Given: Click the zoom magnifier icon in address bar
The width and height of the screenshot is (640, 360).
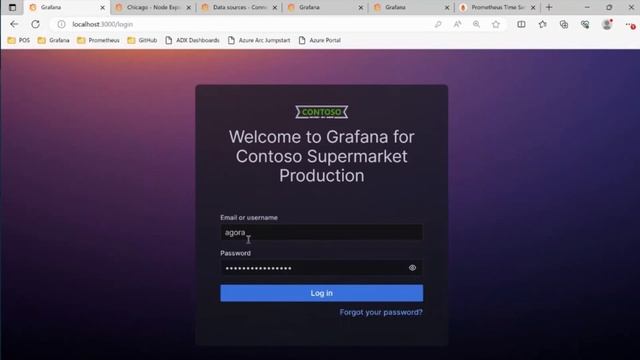Looking at the screenshot, I should (476, 24).
